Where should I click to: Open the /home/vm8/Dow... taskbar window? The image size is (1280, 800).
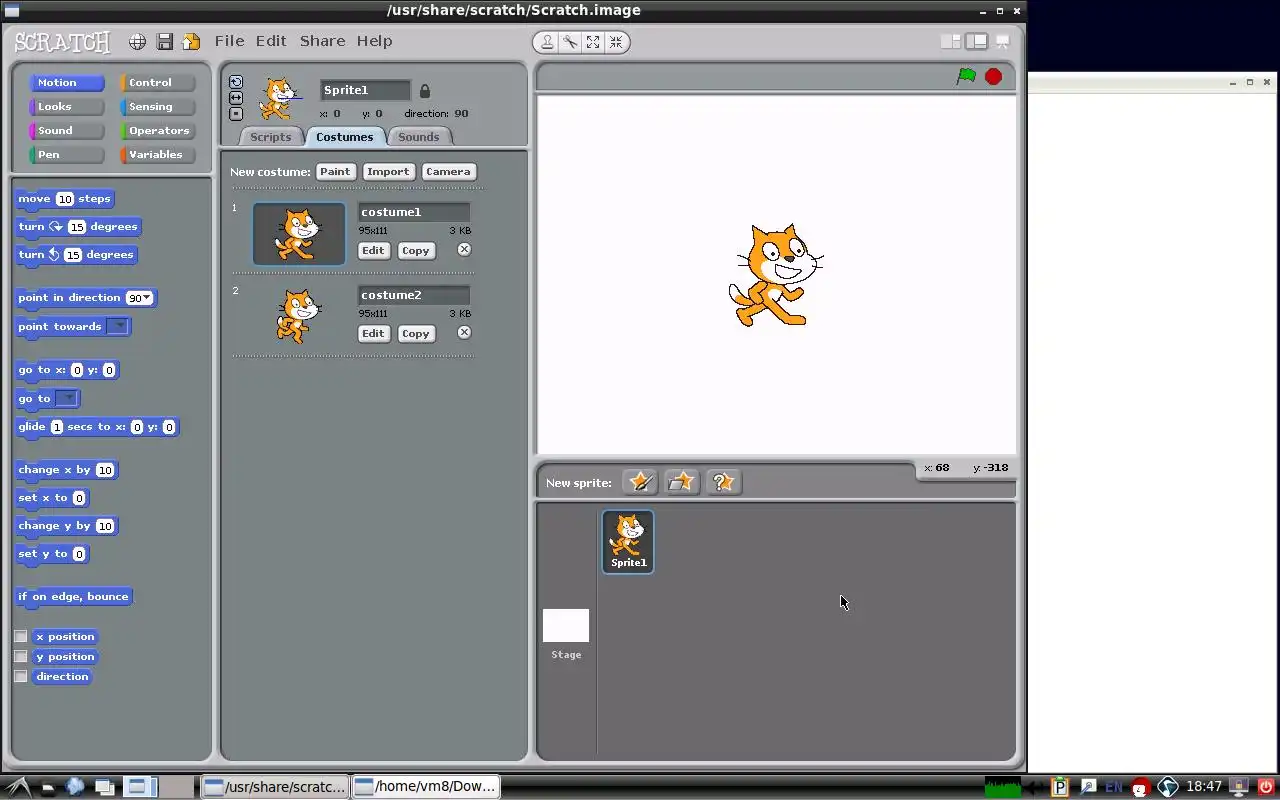click(x=426, y=786)
